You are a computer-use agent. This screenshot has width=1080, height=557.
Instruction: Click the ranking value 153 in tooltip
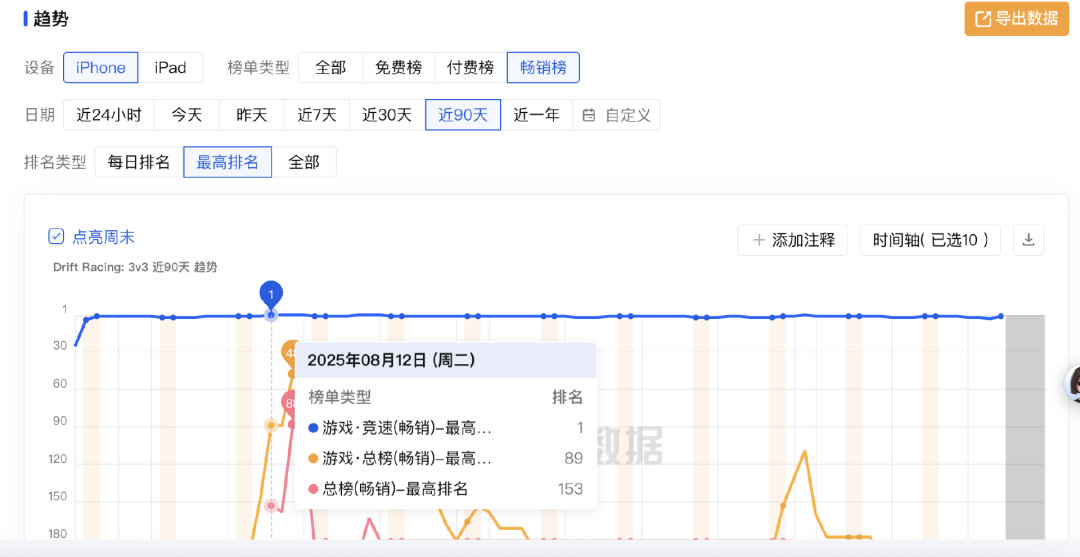click(x=570, y=489)
